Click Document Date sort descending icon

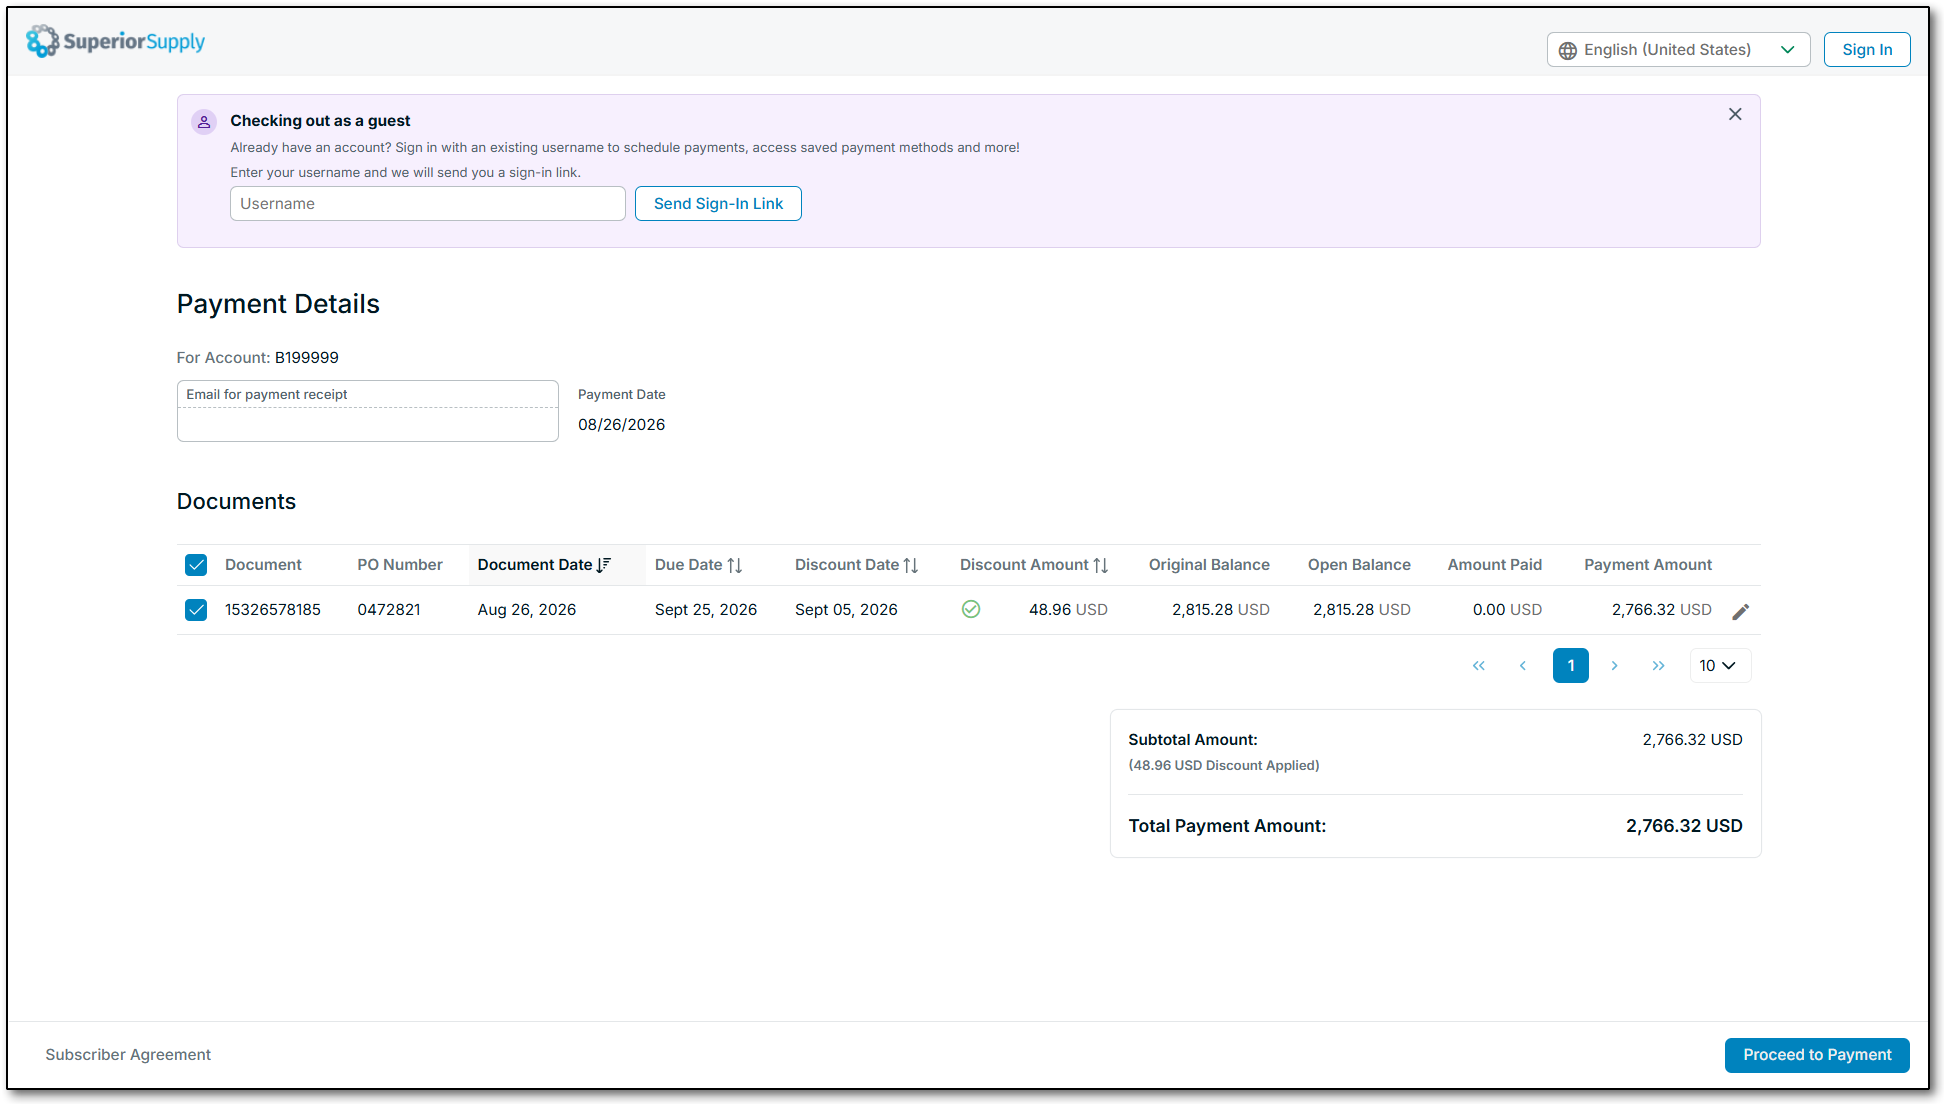pos(604,565)
